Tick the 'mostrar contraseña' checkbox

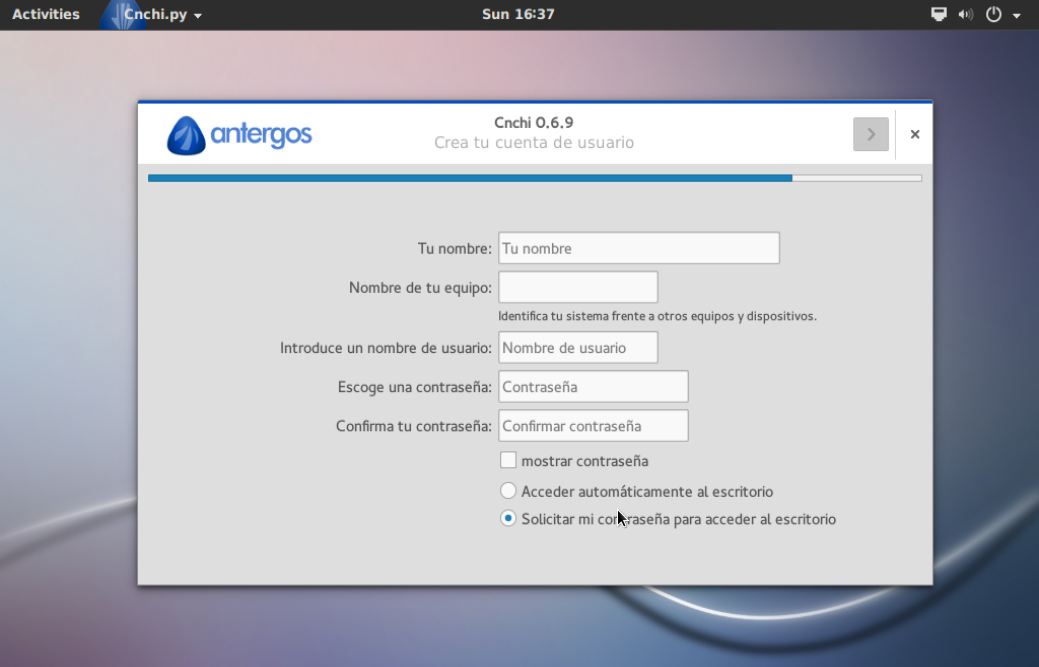pyautogui.click(x=508, y=460)
